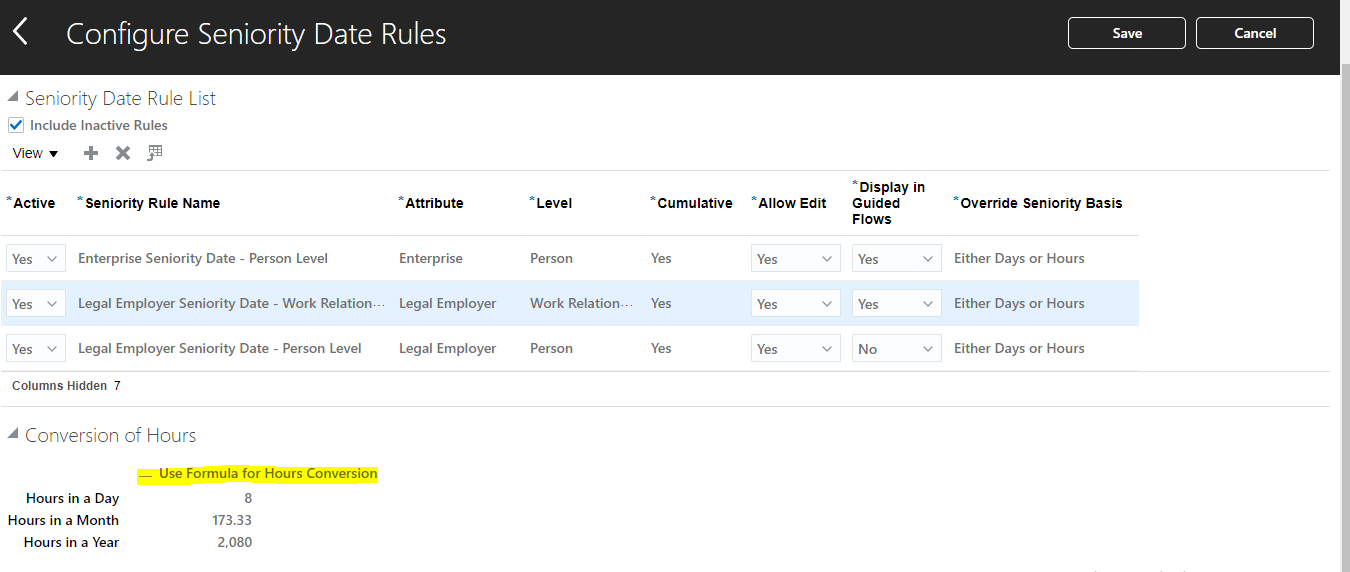
Task: Open Active dropdown for Legal Employer Work Relationship row
Action: (36, 303)
